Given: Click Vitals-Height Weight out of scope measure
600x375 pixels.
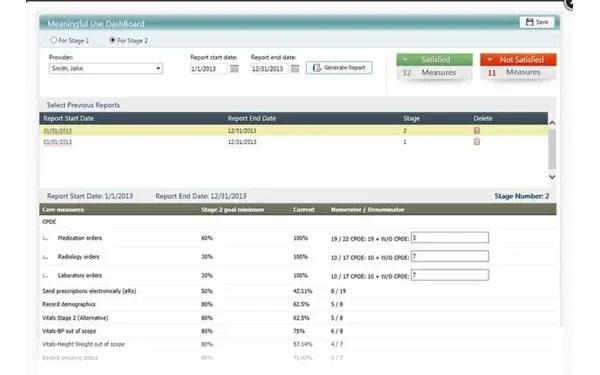Looking at the screenshot, I should [83, 344].
